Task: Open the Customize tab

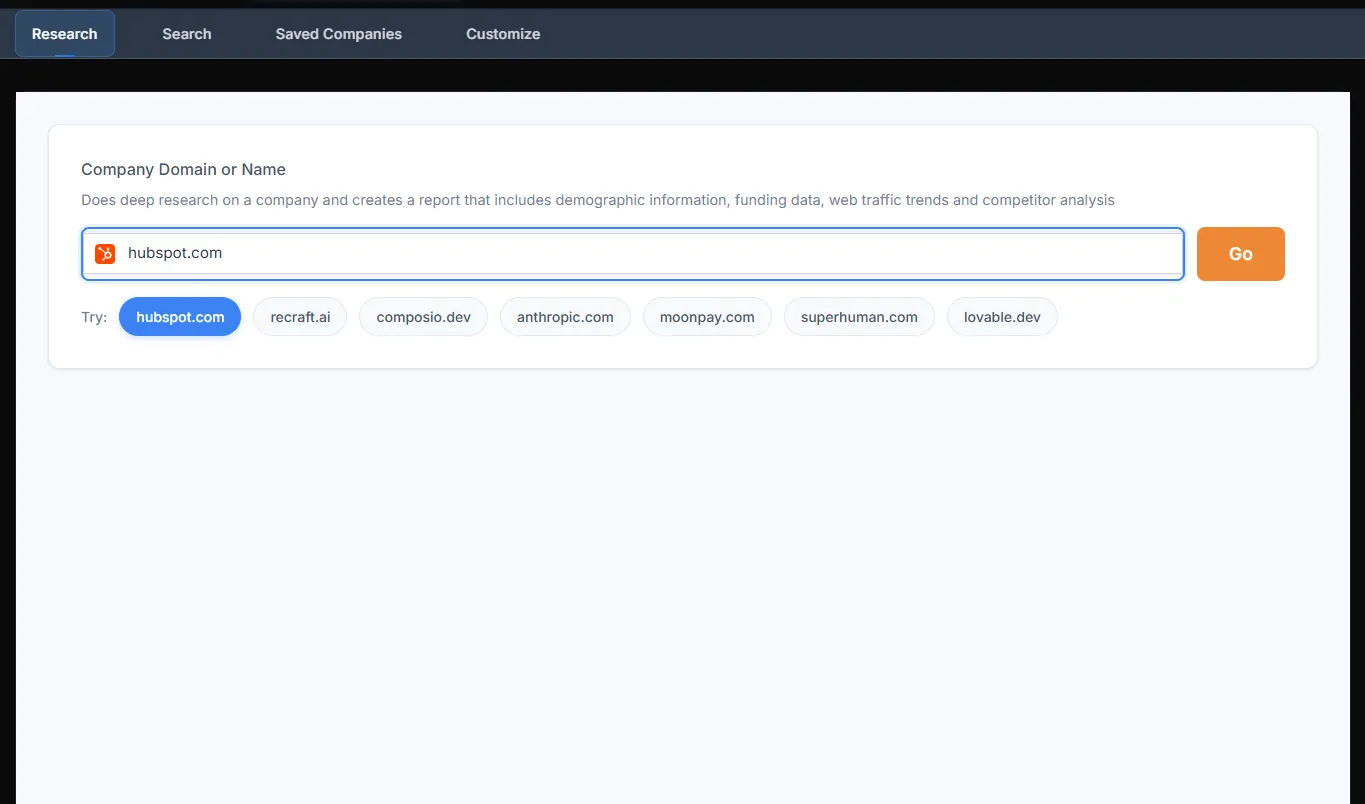Action: (503, 34)
